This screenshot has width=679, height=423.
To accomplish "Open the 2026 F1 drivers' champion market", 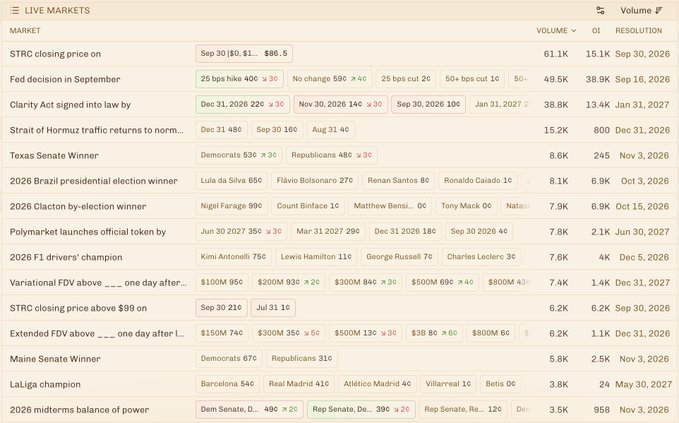I will [x=66, y=257].
